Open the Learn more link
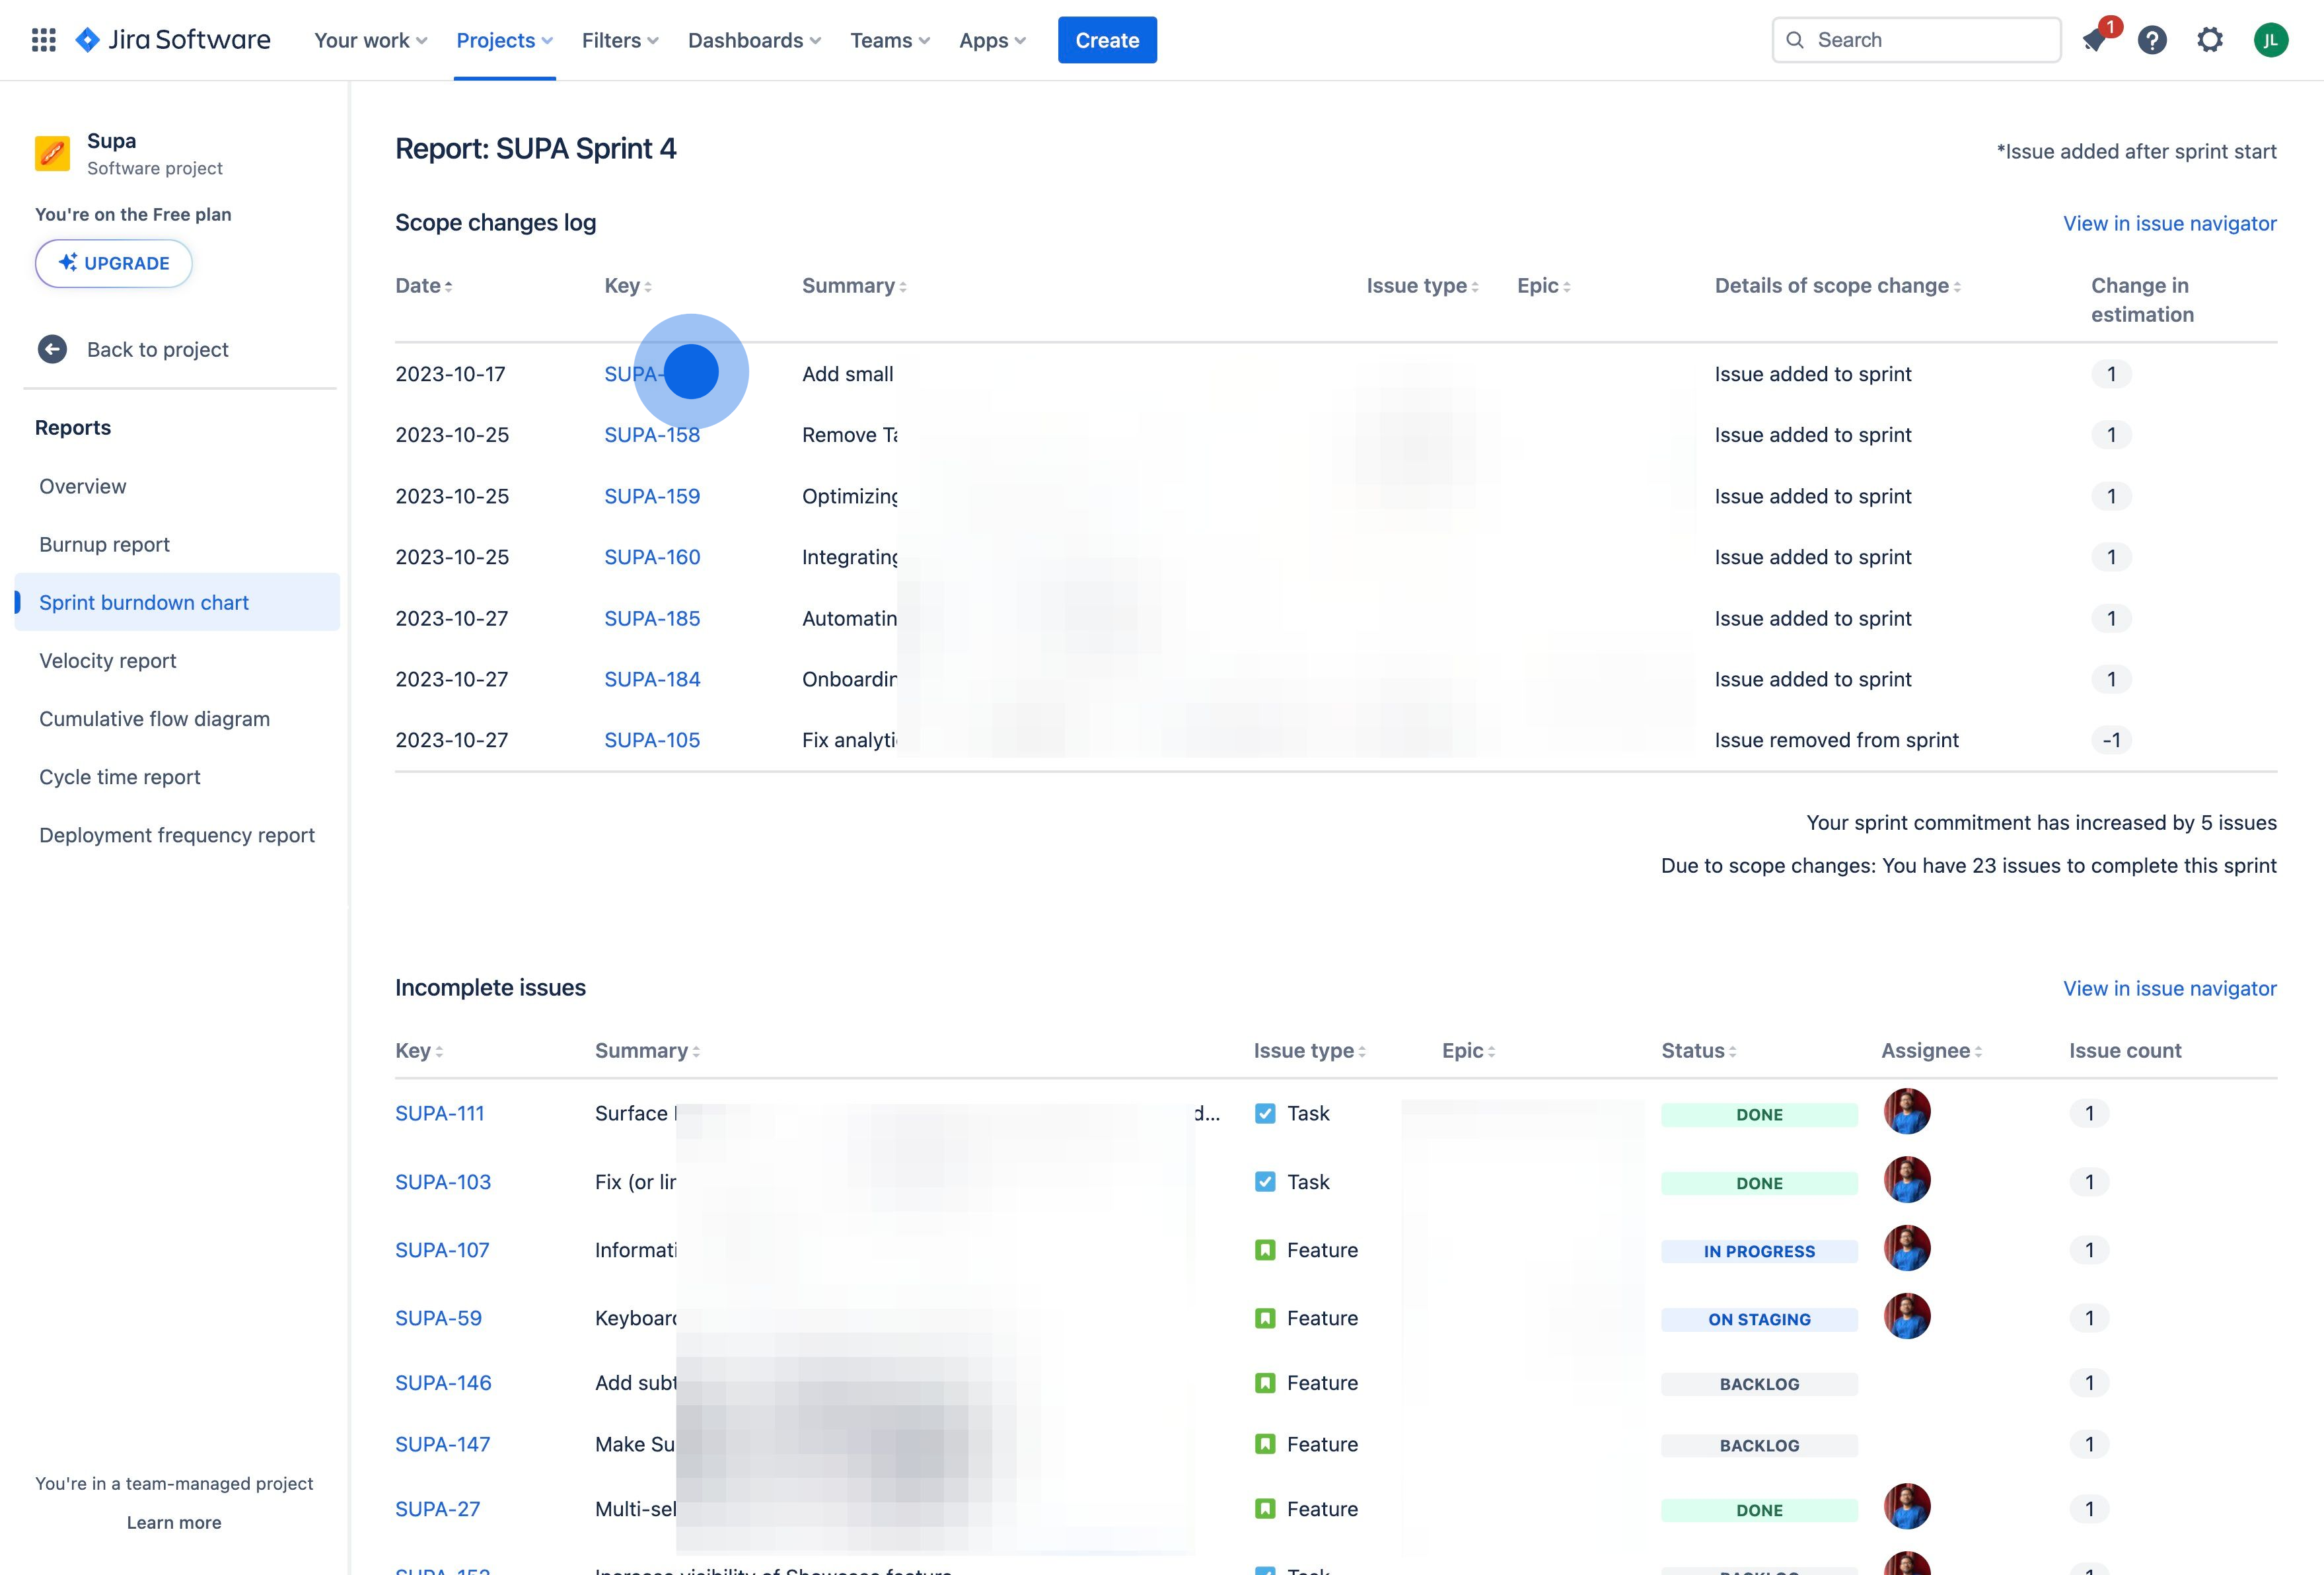2324x1575 pixels. click(174, 1522)
